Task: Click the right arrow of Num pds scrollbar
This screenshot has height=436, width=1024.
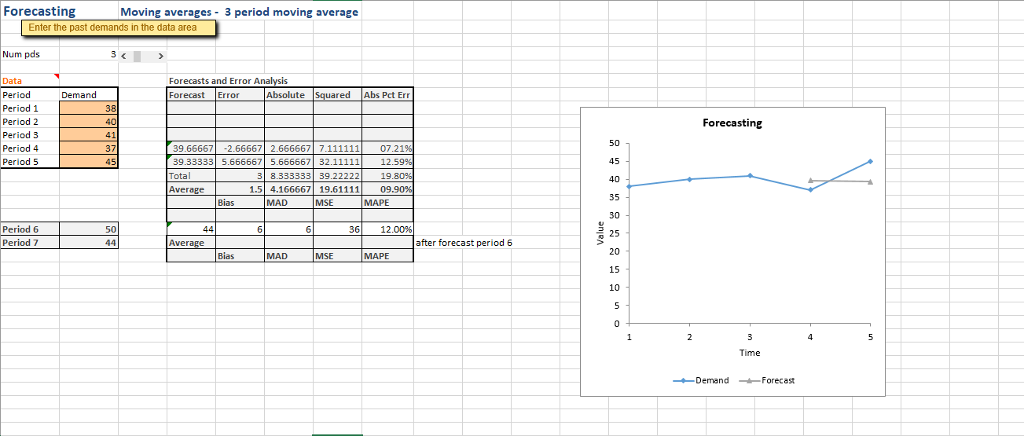Action: 161,55
